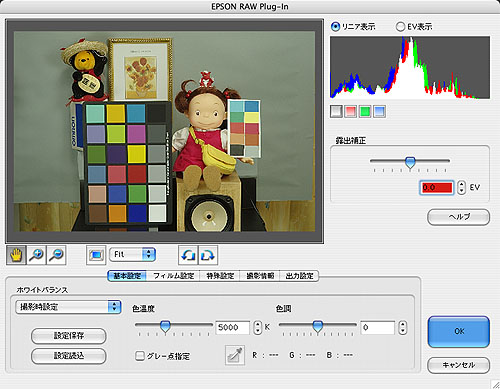The image size is (500, 389).
Task: Enable グレー点指定 checkbox
Action: click(140, 356)
